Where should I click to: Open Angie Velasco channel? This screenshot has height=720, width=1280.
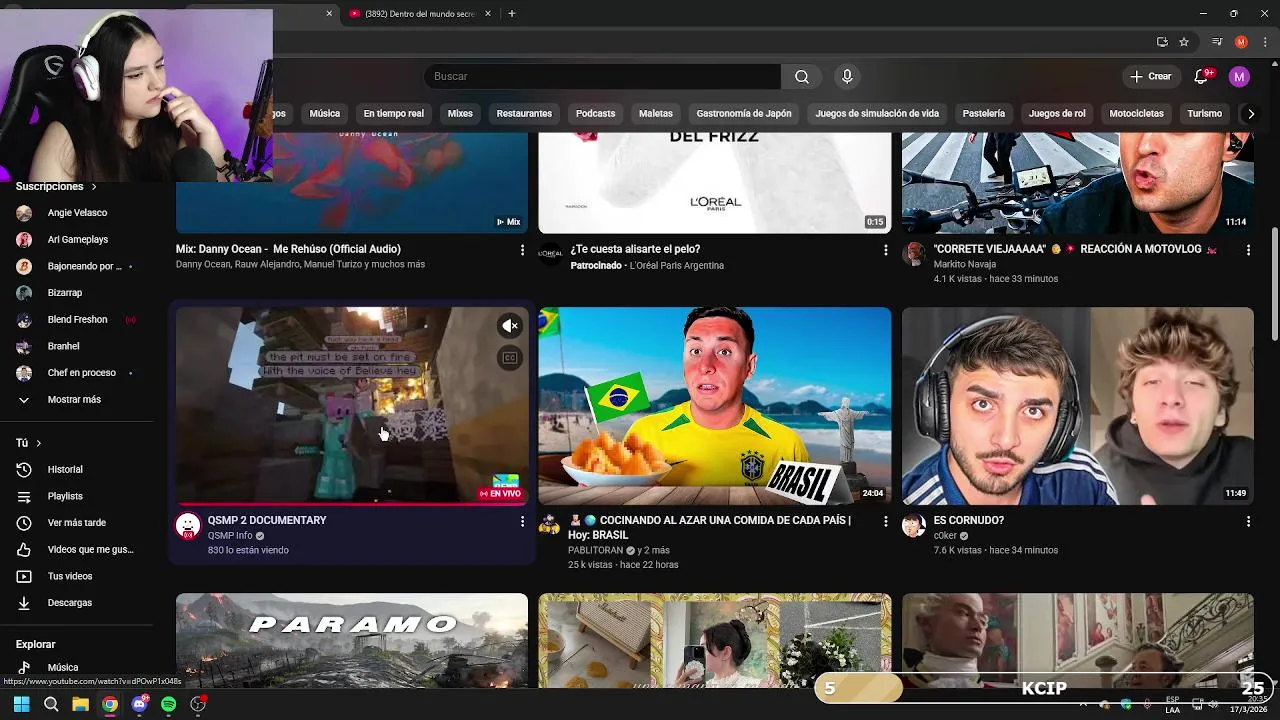pyautogui.click(x=76, y=213)
